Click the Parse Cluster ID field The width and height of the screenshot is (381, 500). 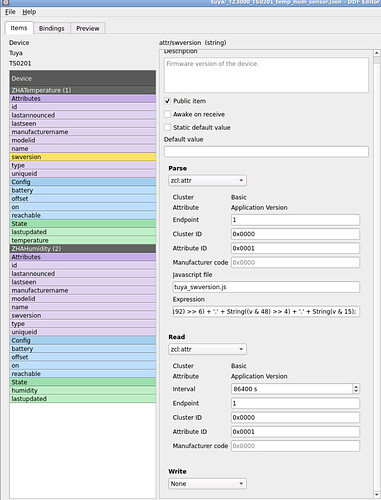pos(295,234)
